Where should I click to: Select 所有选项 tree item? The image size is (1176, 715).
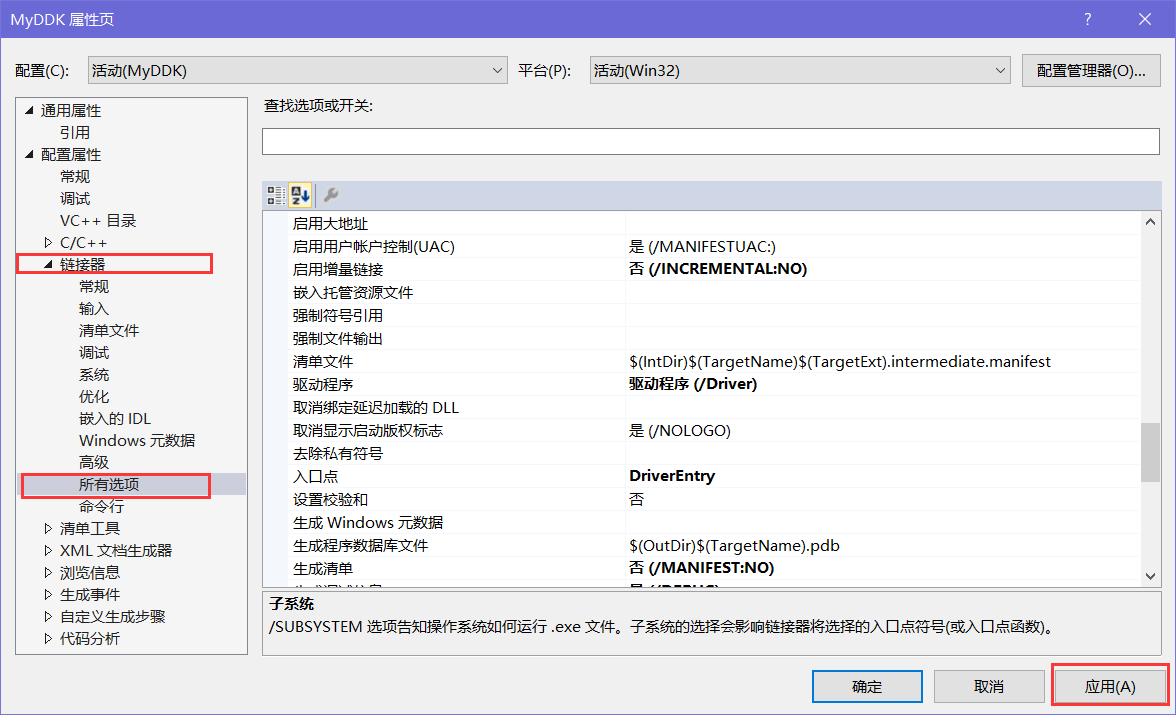(109, 485)
